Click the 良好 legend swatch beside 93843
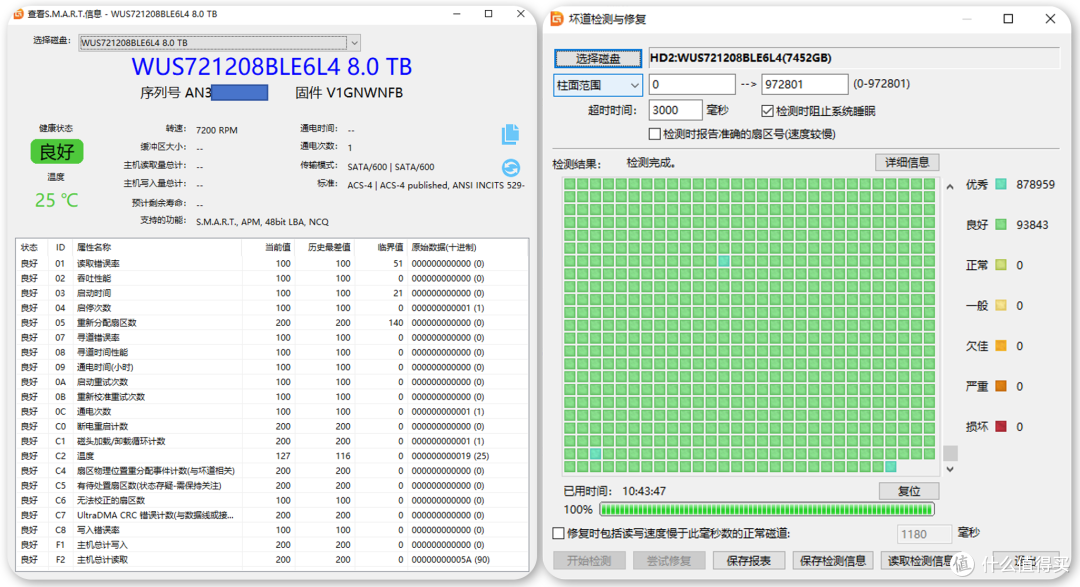1080x587 pixels. pyautogui.click(x=1001, y=225)
